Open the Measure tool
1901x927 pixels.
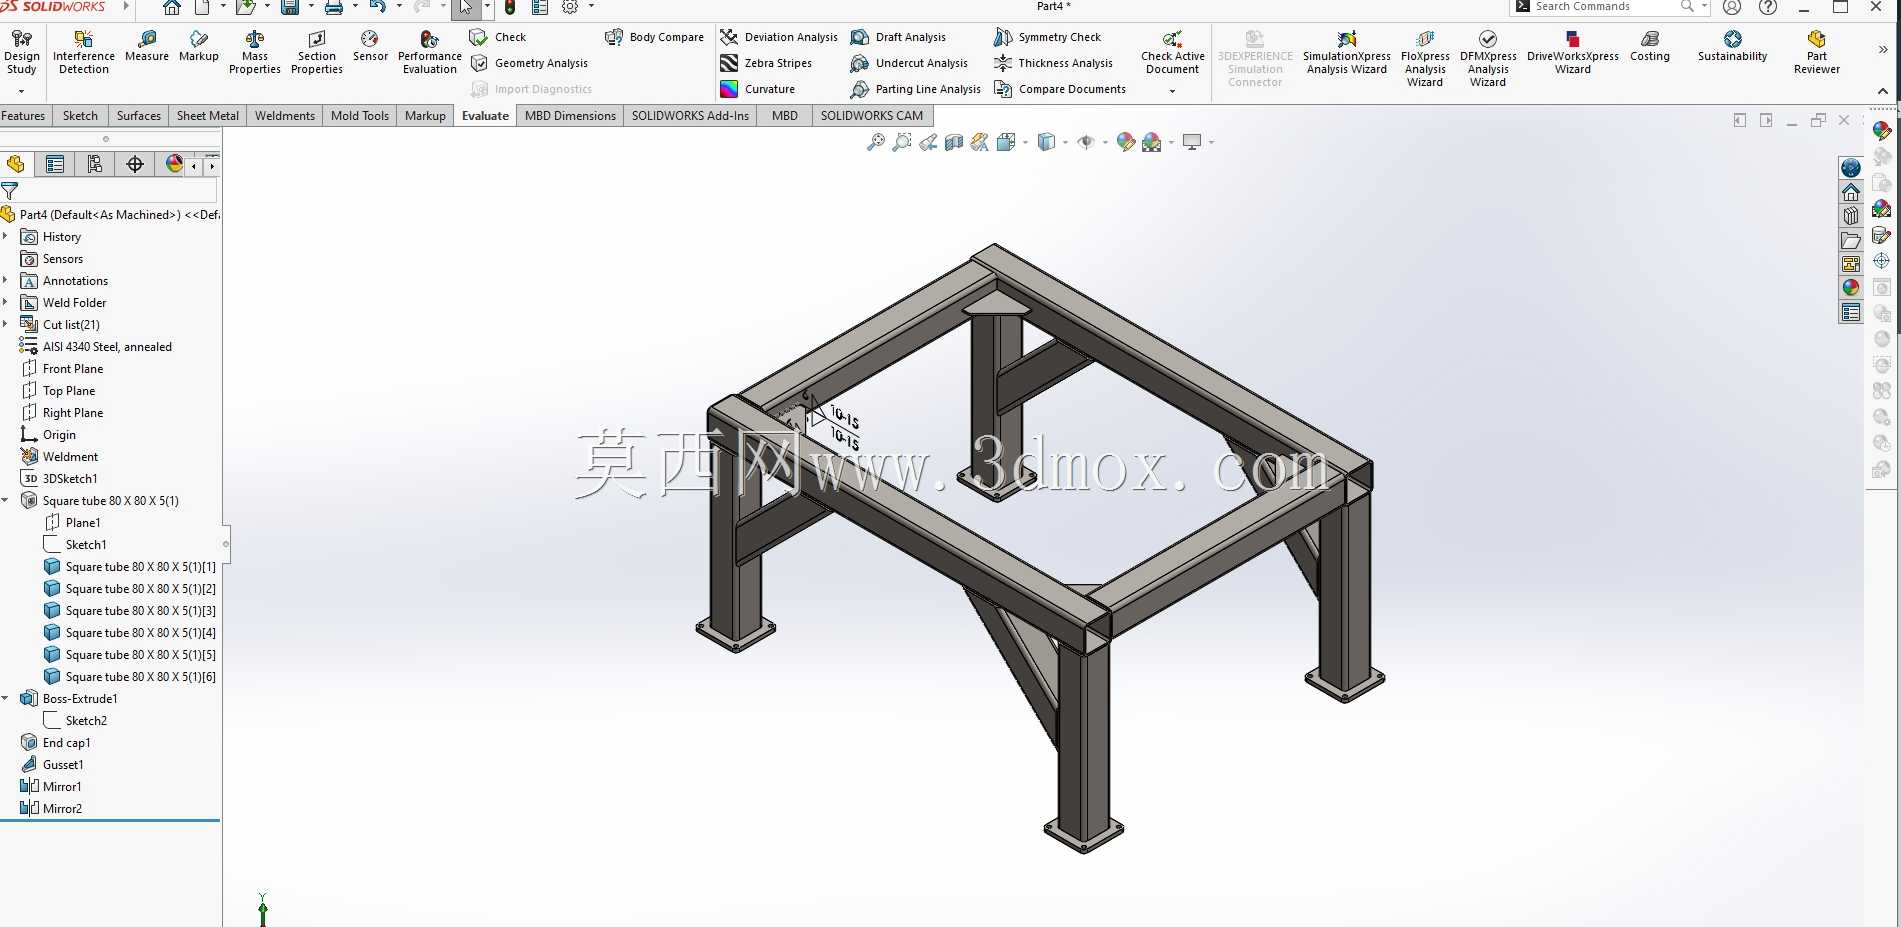pos(147,47)
